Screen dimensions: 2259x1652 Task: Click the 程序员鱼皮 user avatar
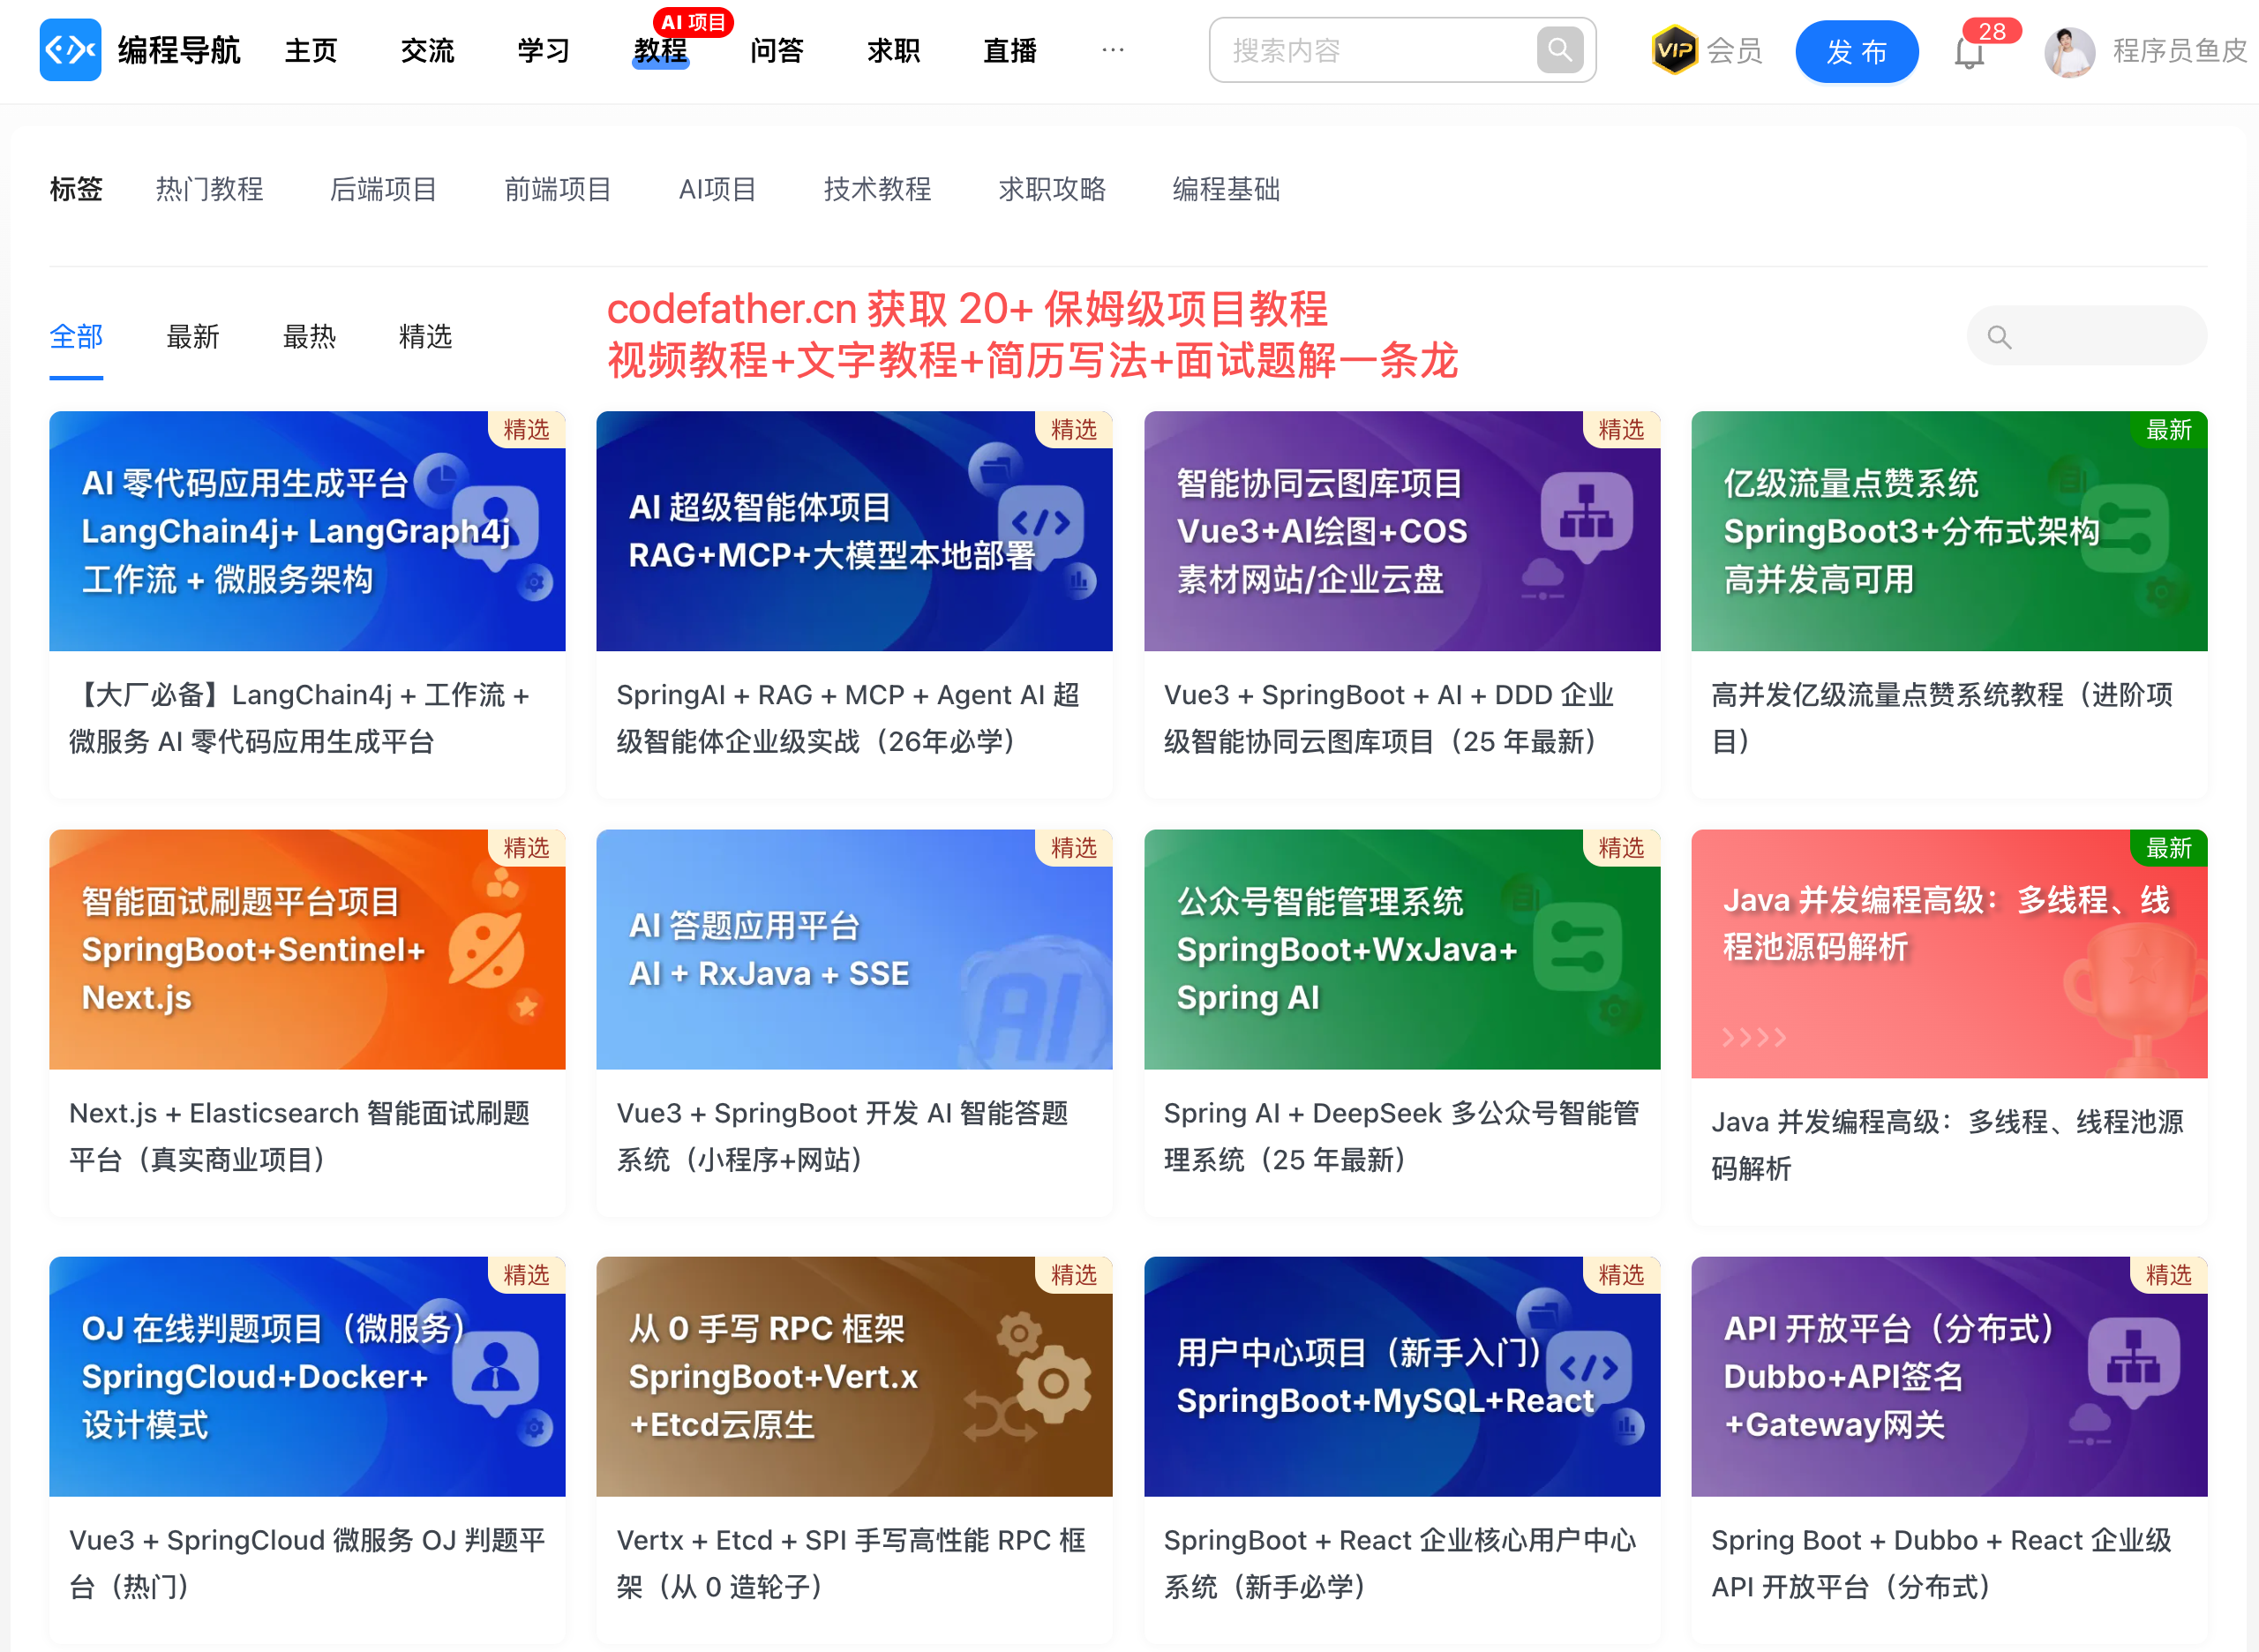pyautogui.click(x=2069, y=51)
